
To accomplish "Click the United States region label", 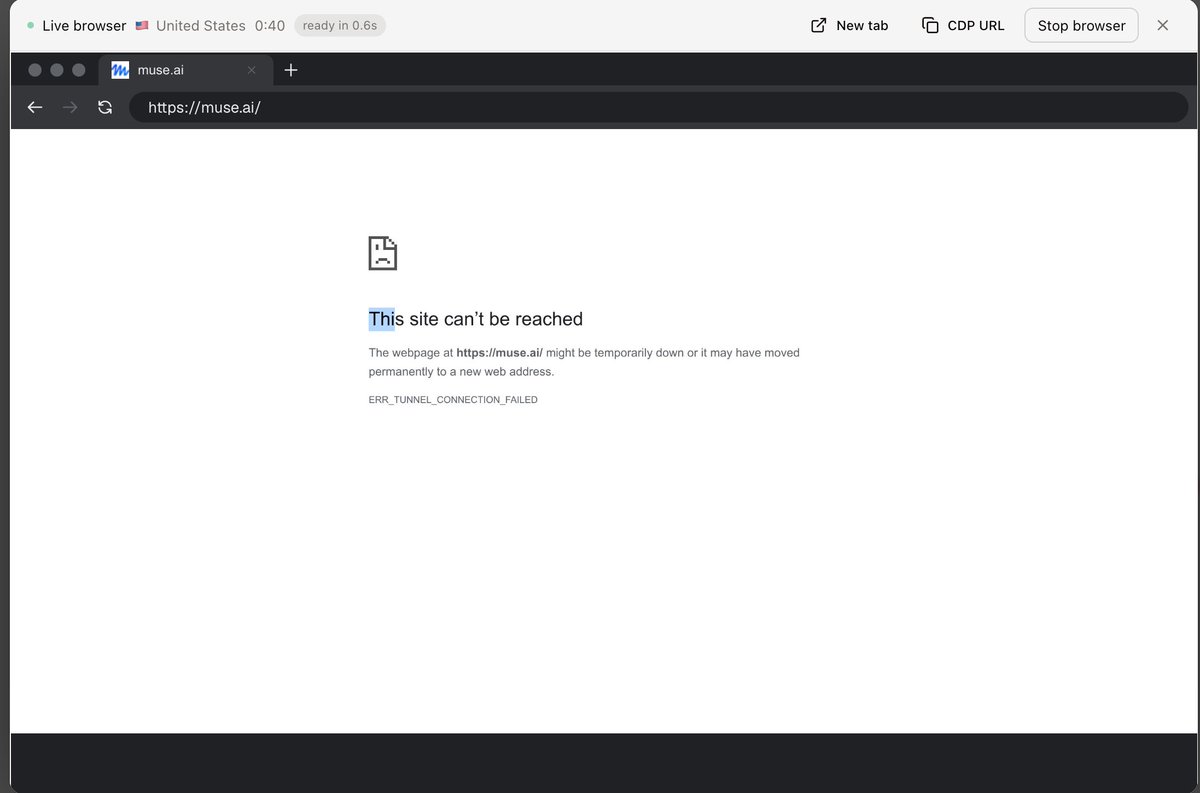I will coord(200,25).
